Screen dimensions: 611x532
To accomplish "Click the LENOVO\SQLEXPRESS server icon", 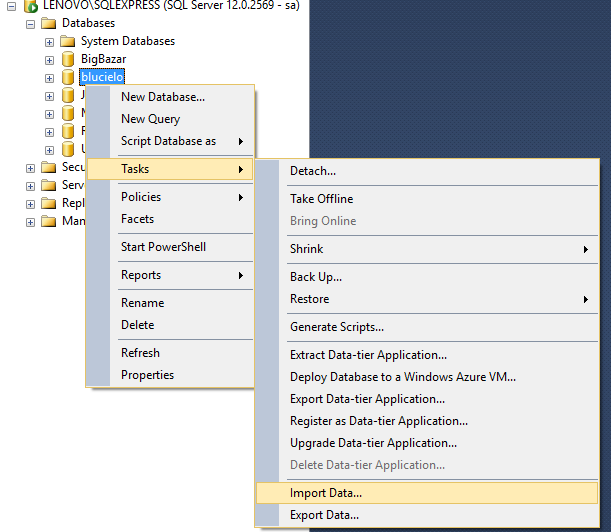I will 31,5.
